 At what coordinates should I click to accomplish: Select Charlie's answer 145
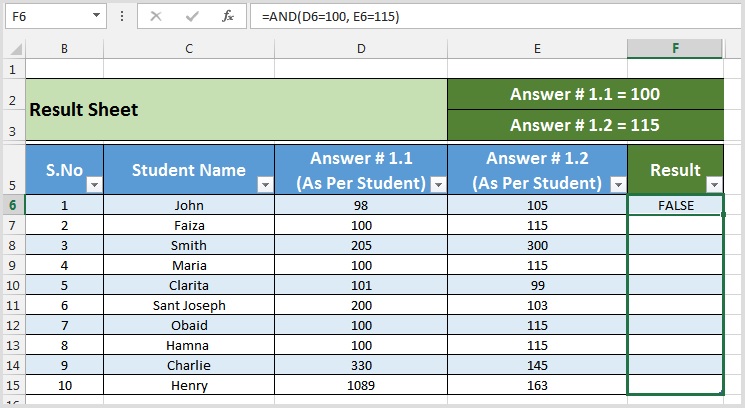point(537,365)
